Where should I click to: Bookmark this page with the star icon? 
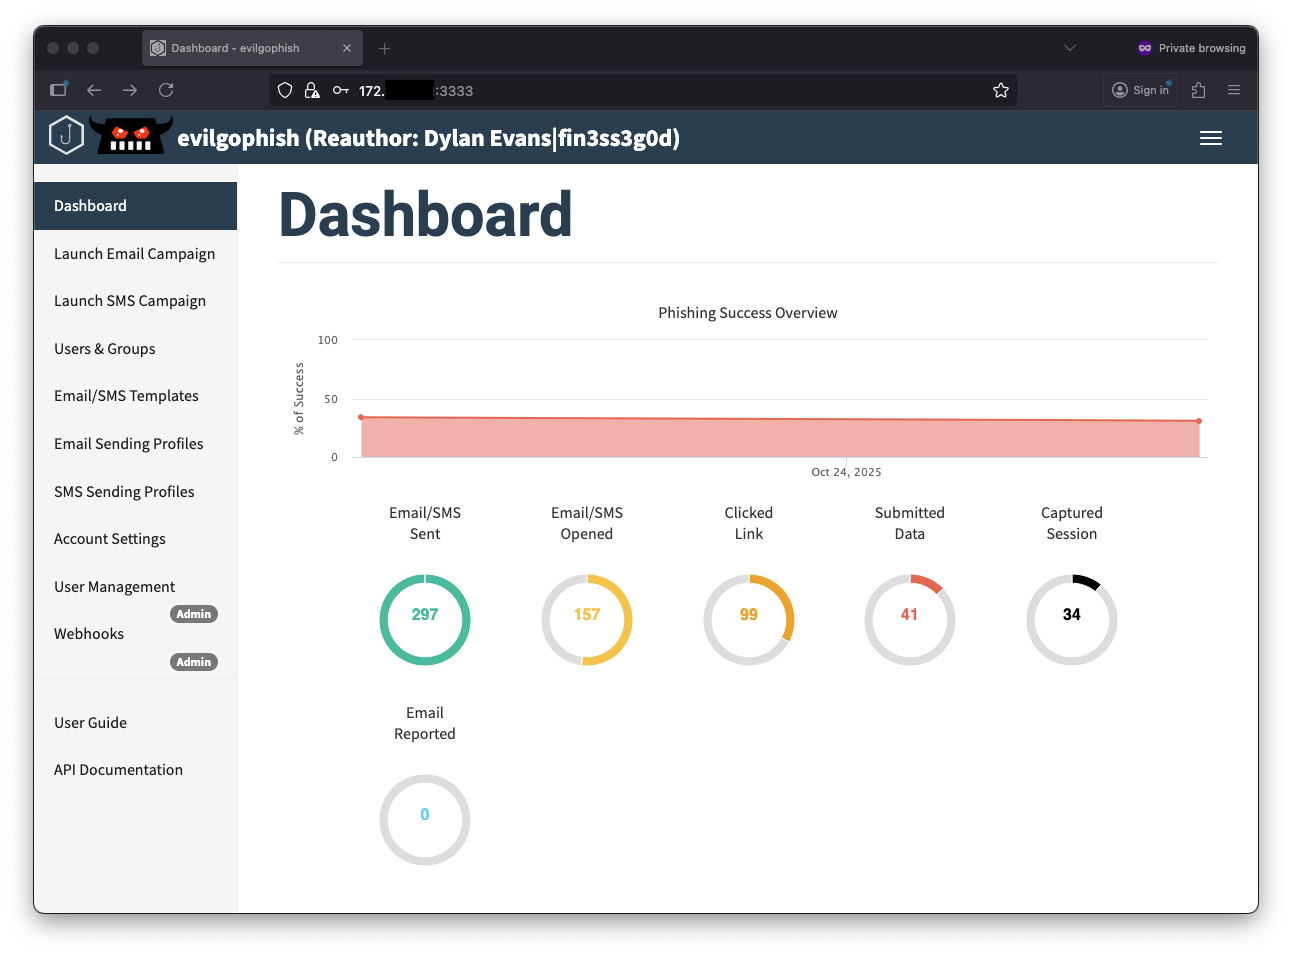pos(1000,91)
